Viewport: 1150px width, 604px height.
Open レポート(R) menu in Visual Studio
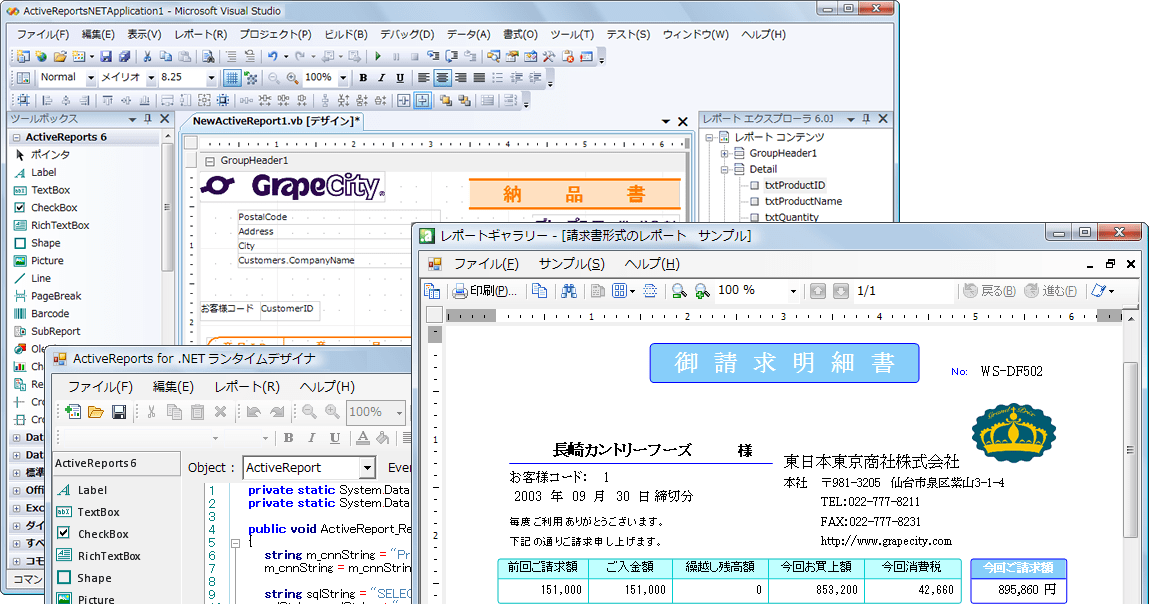[200, 34]
